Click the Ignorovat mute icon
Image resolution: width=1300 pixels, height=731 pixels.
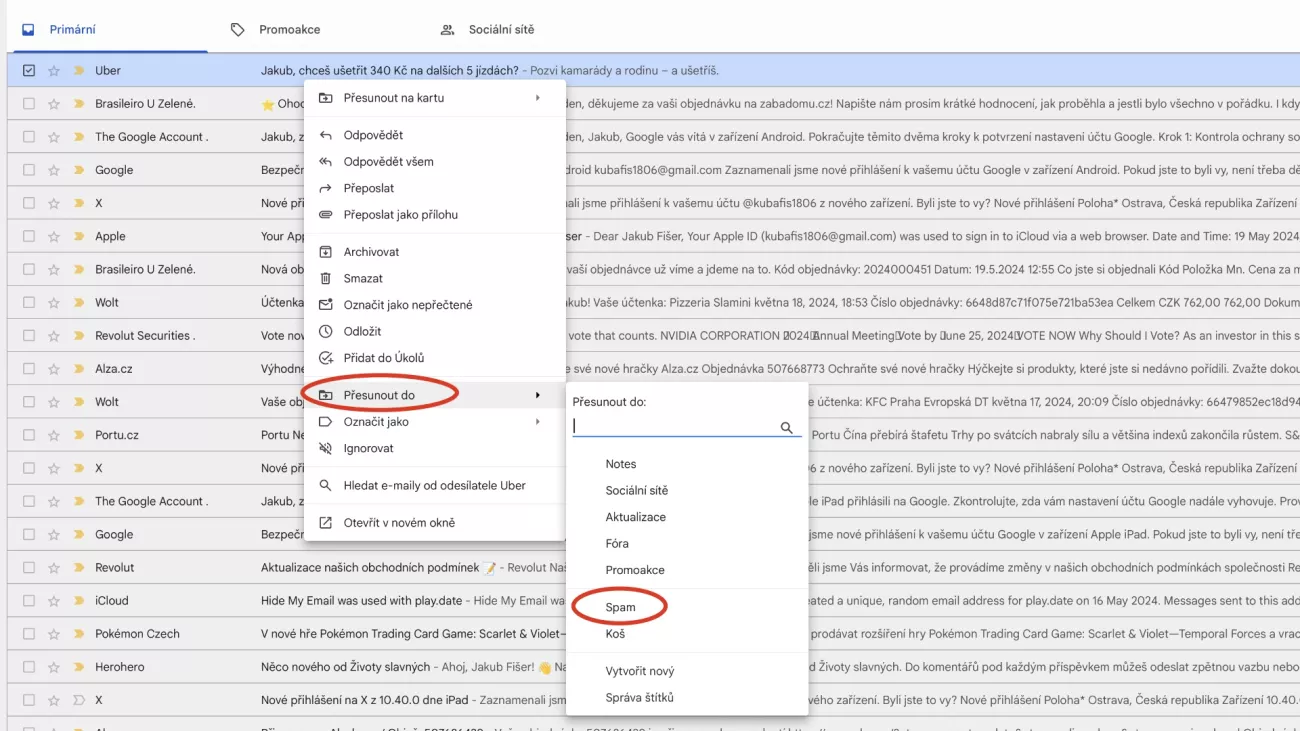[325, 449]
